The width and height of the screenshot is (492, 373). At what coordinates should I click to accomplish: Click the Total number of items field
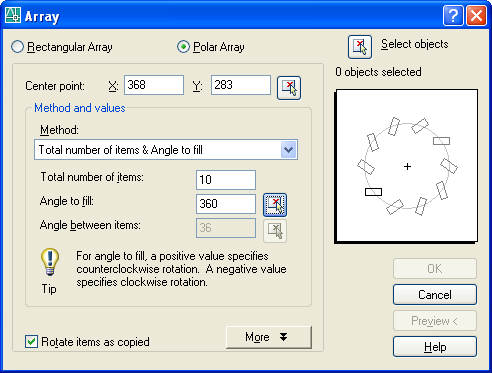coord(226,180)
